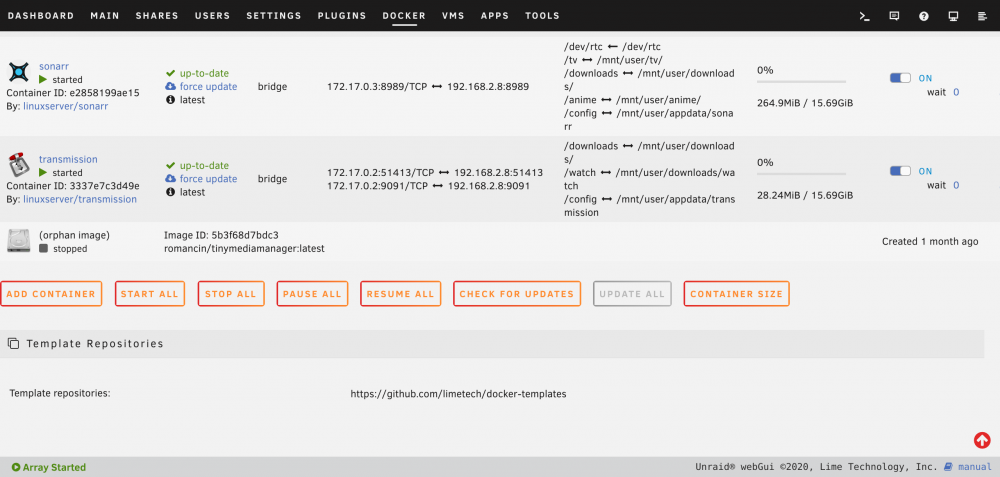Click orphan image stopped square icon
This screenshot has height=477, width=1000.
click(x=43, y=249)
